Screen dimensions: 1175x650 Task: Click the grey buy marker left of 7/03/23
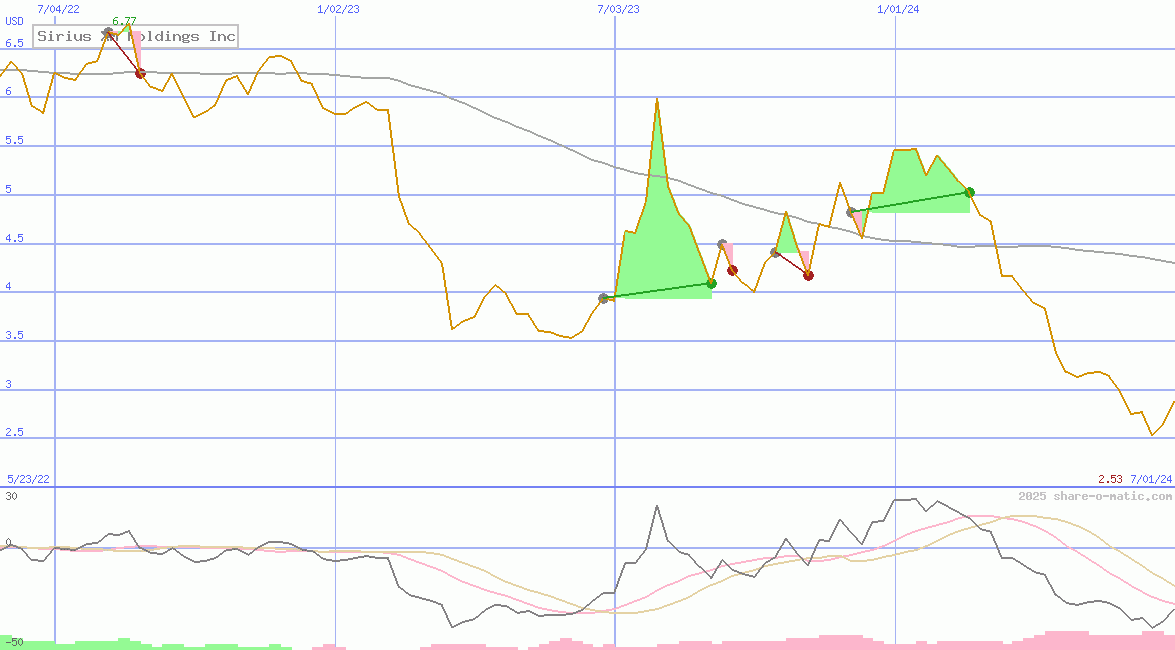pyautogui.click(x=604, y=298)
